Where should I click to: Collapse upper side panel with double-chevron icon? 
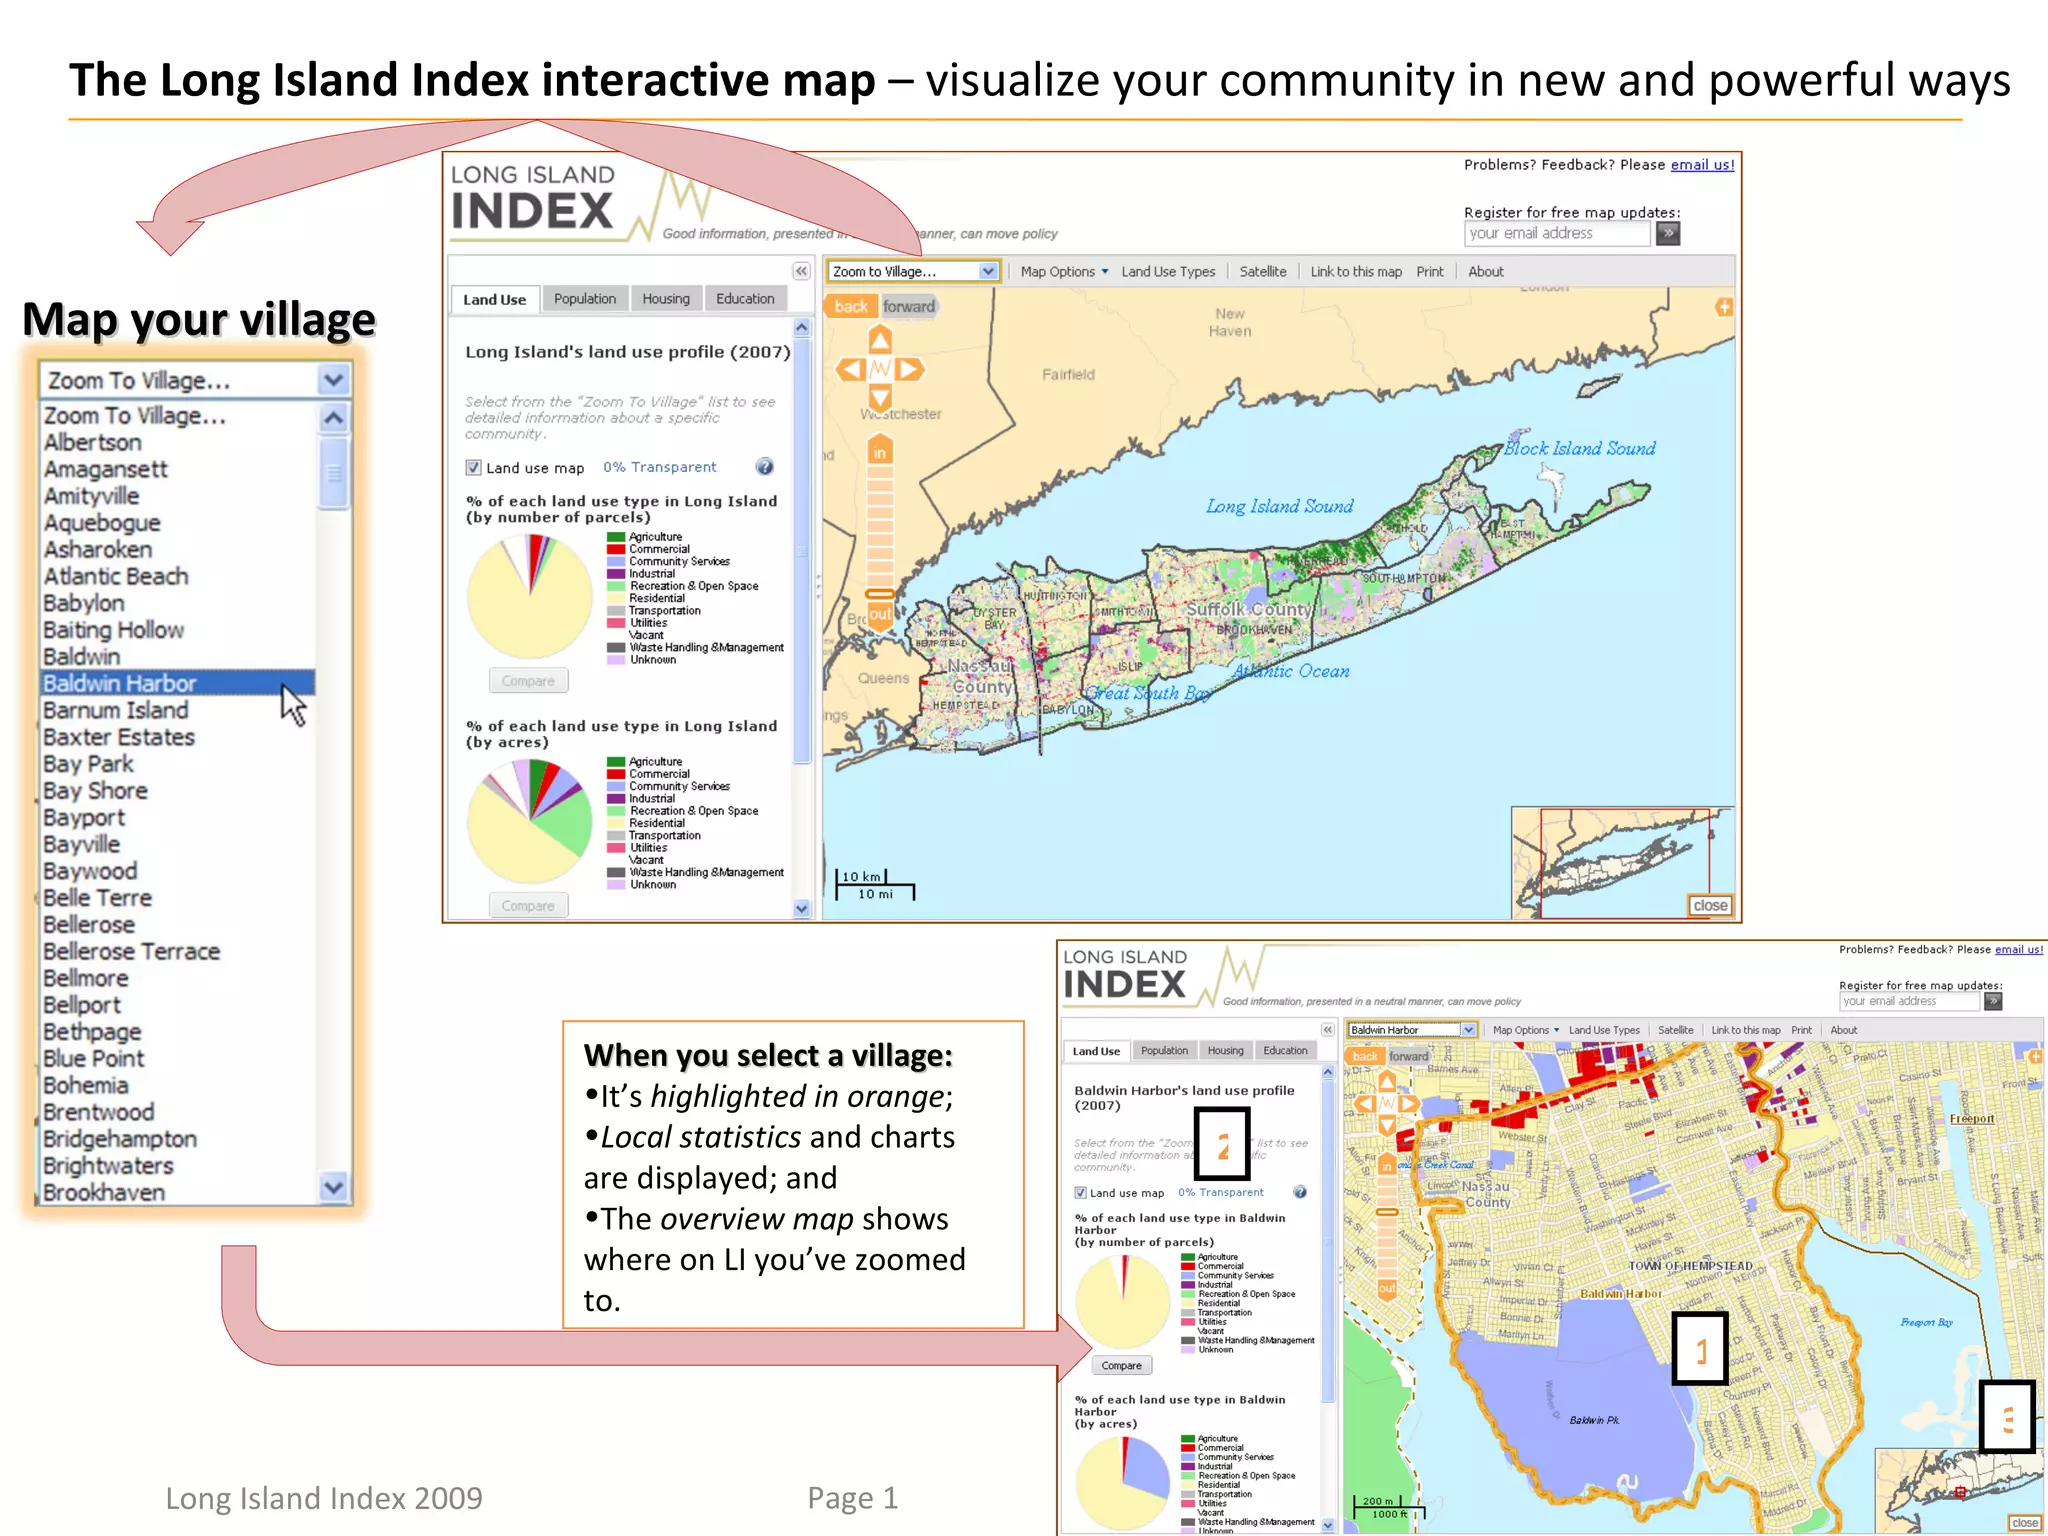(801, 271)
